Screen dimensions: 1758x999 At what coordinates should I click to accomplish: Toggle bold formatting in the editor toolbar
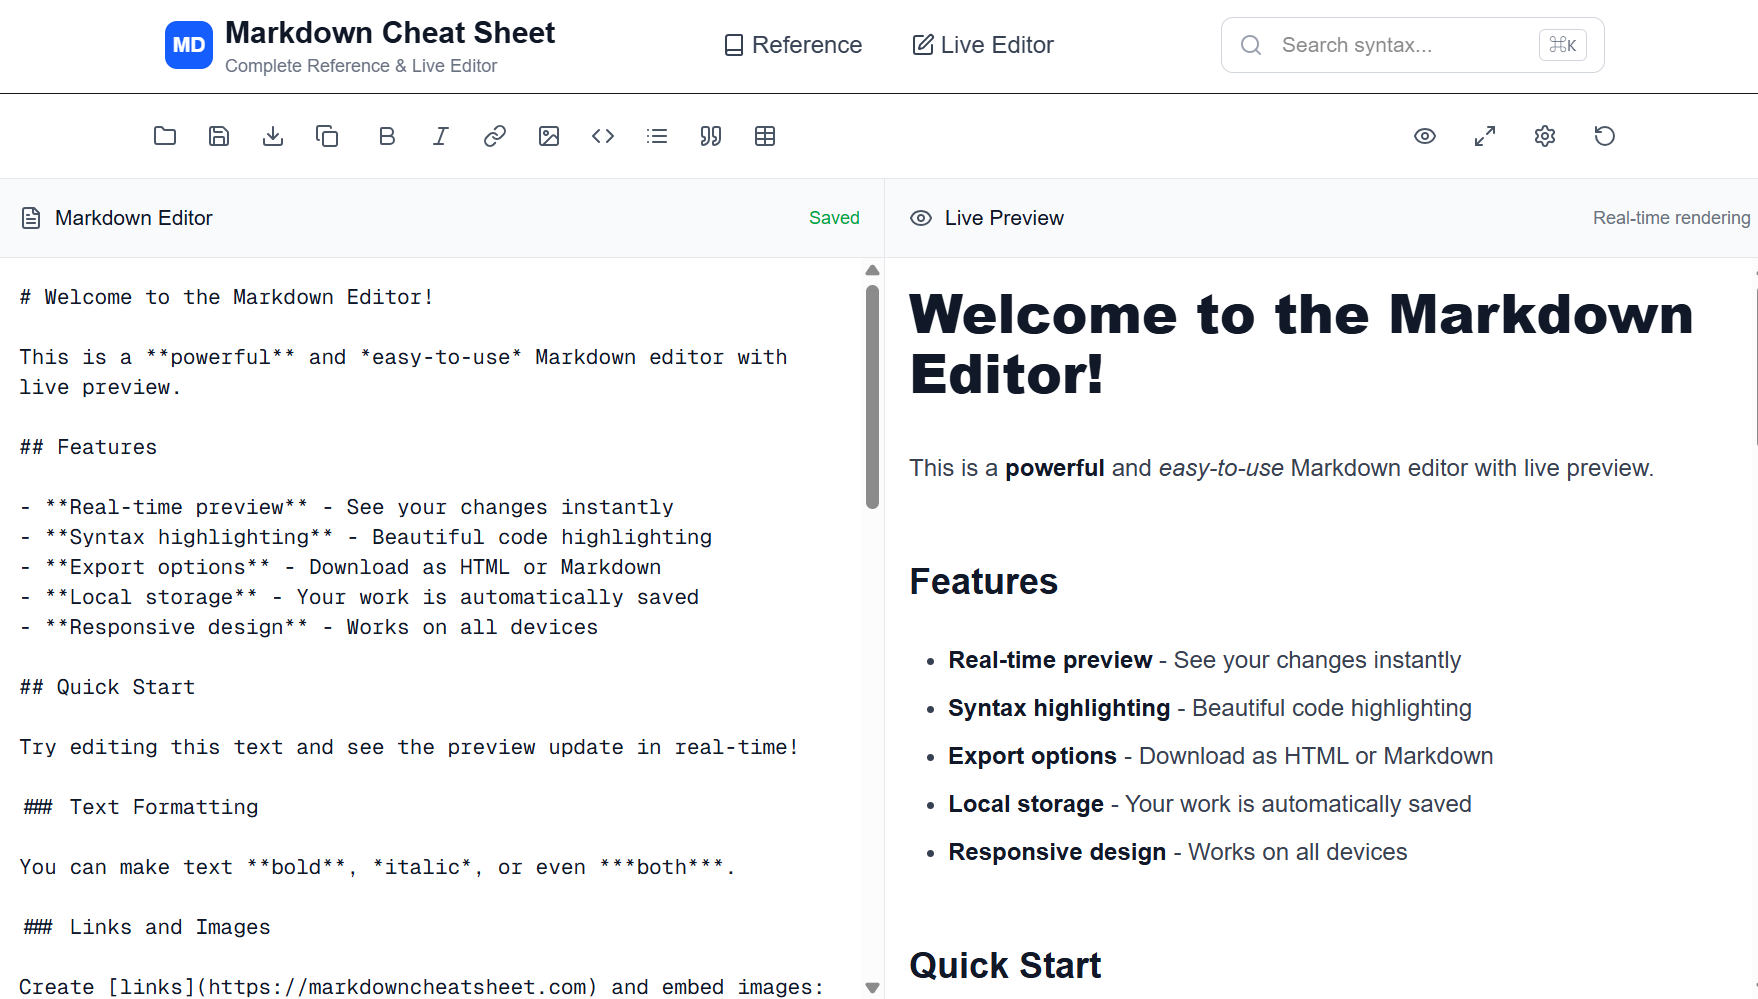(387, 136)
